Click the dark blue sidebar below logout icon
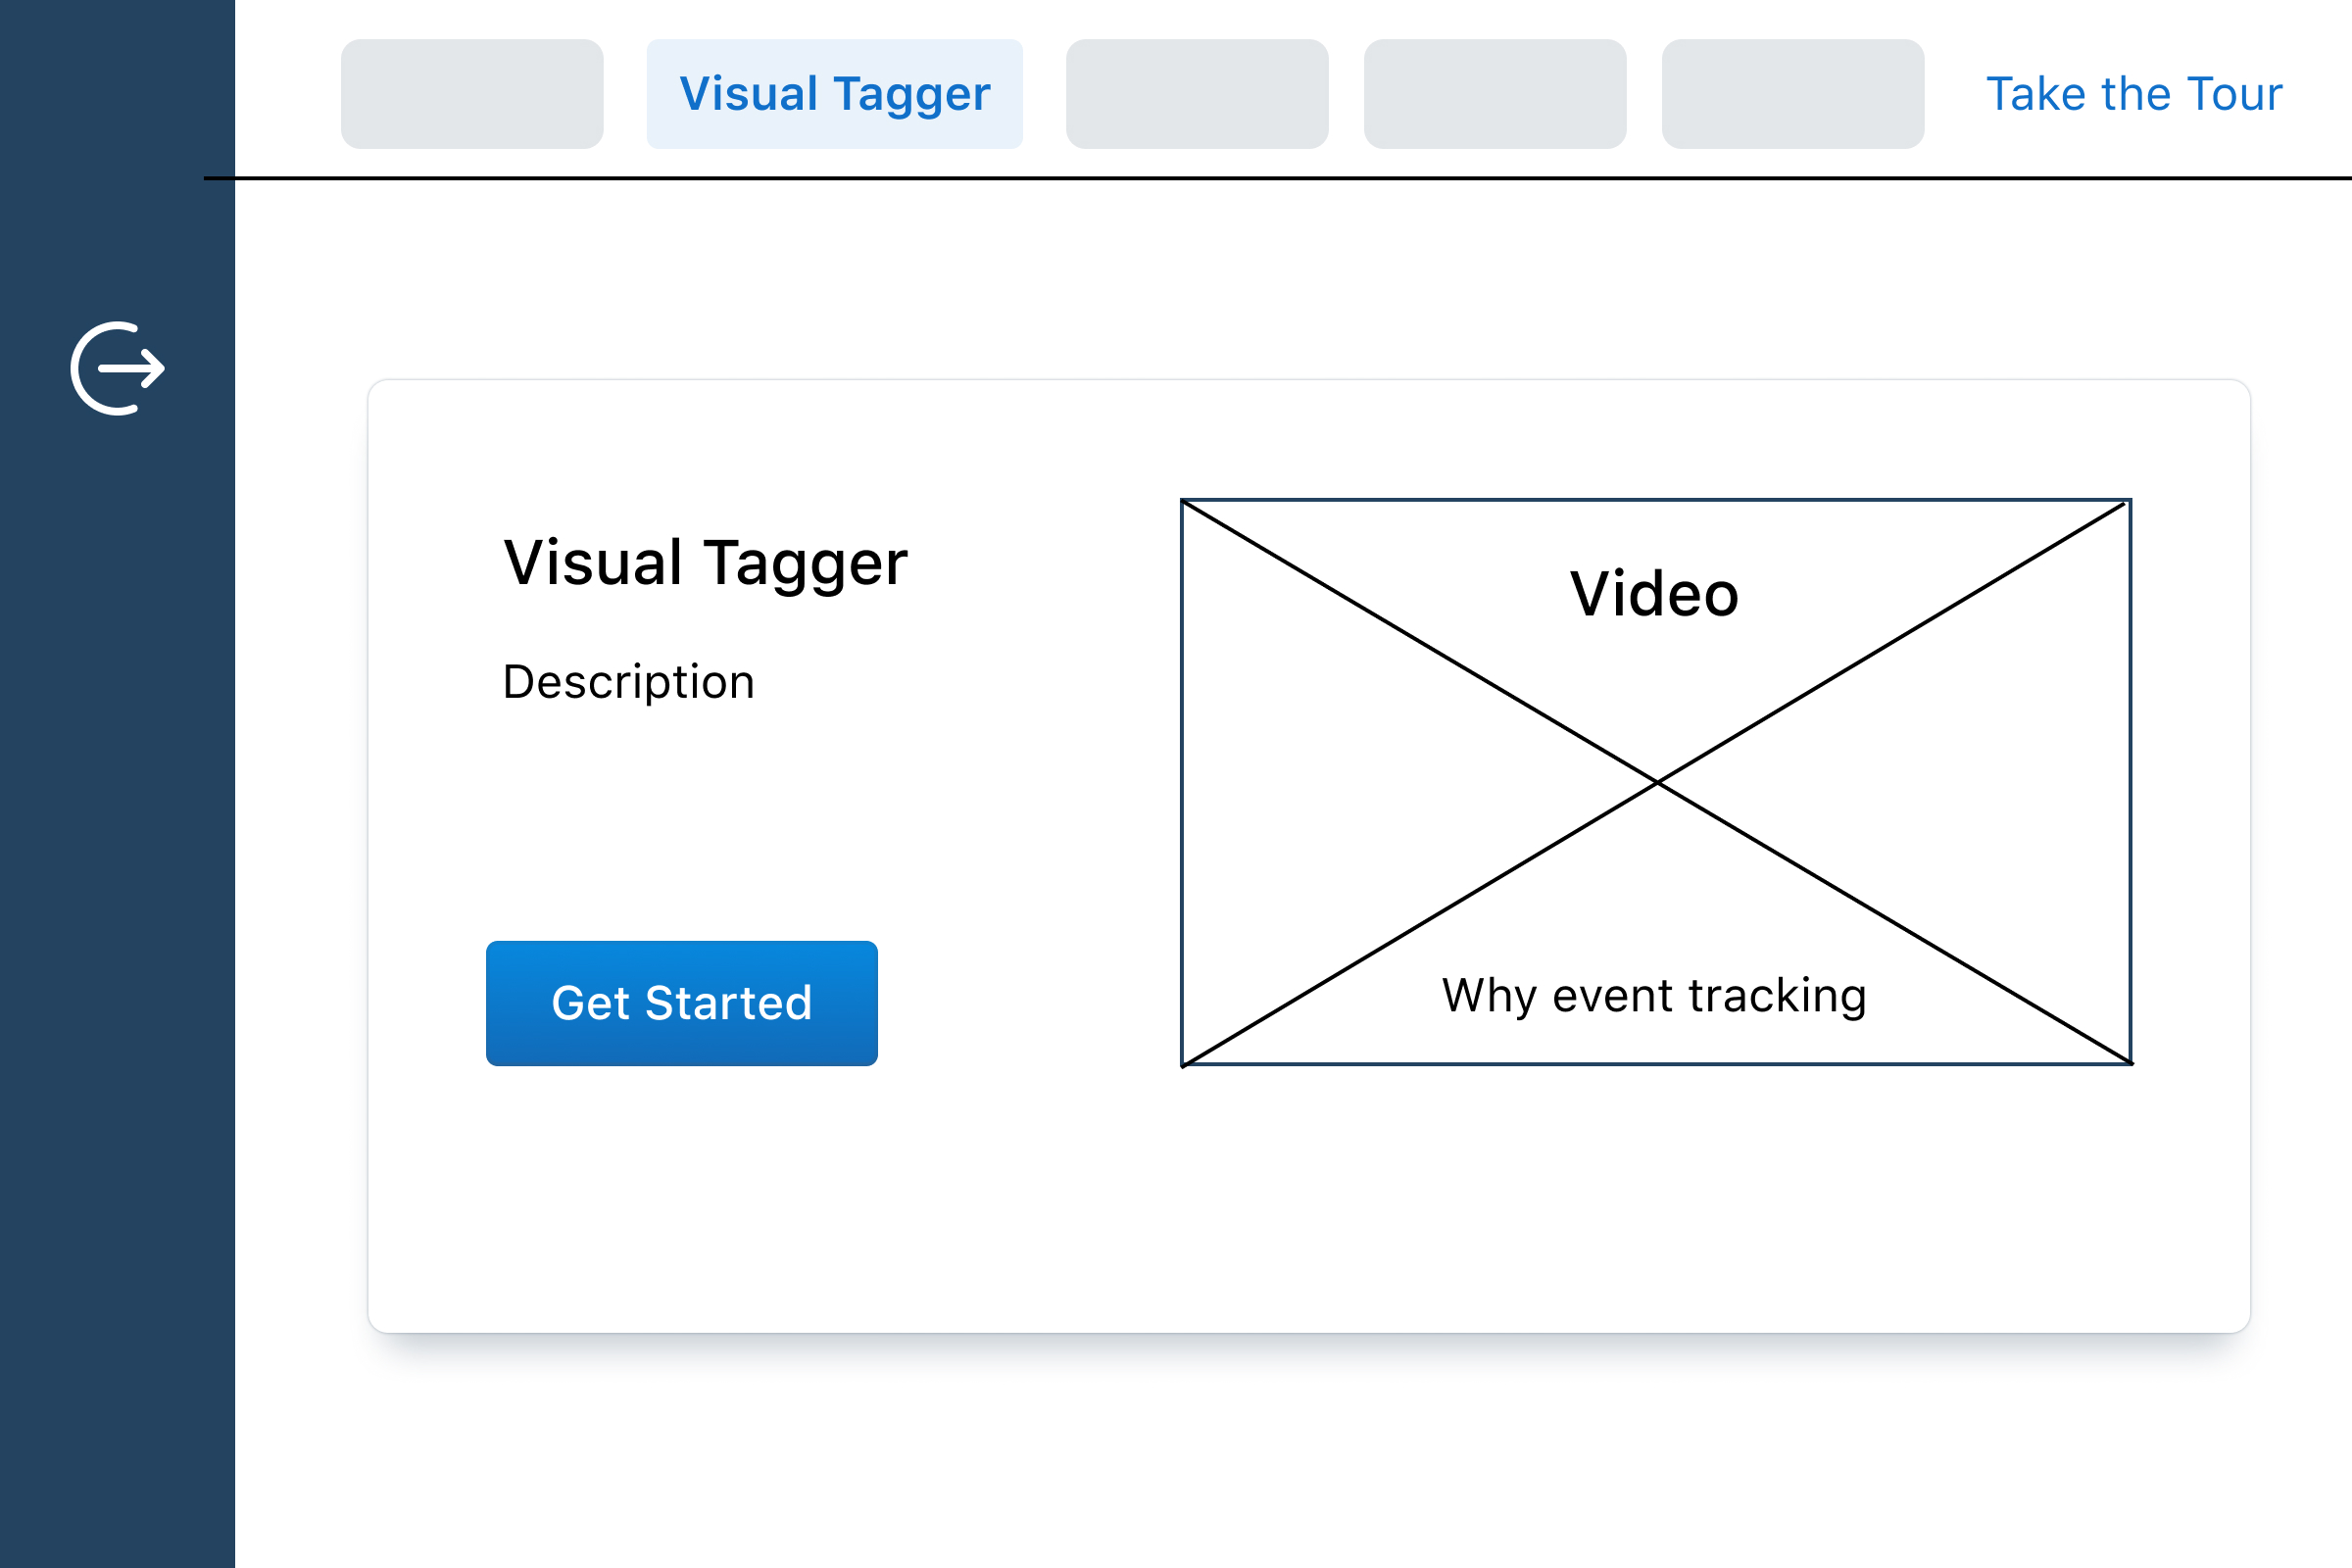This screenshot has height=1568, width=2352. [118, 900]
